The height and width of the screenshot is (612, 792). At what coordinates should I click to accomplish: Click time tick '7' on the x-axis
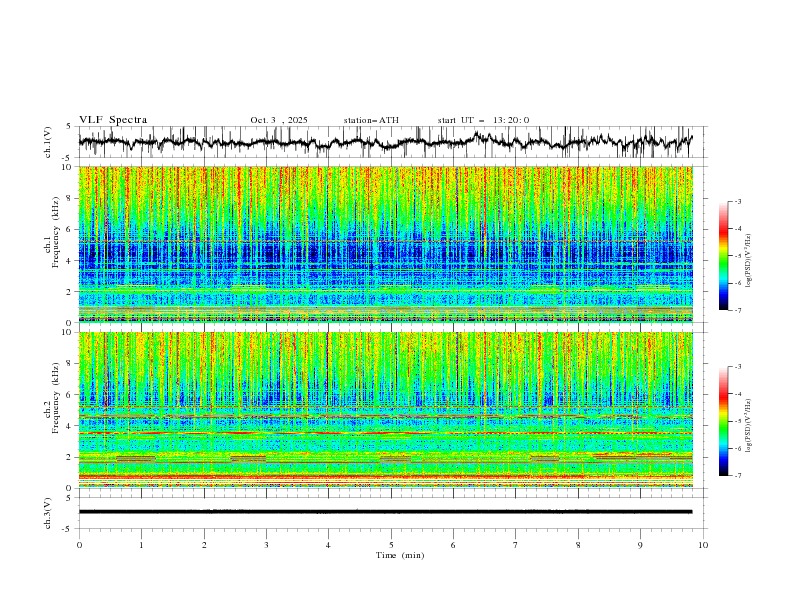(516, 545)
